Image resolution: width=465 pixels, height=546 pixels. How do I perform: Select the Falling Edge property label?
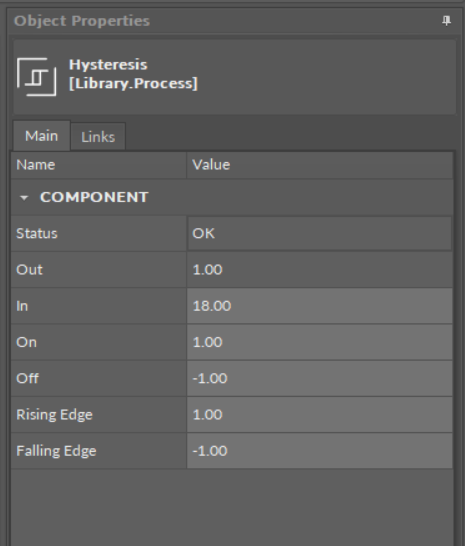coord(56,451)
